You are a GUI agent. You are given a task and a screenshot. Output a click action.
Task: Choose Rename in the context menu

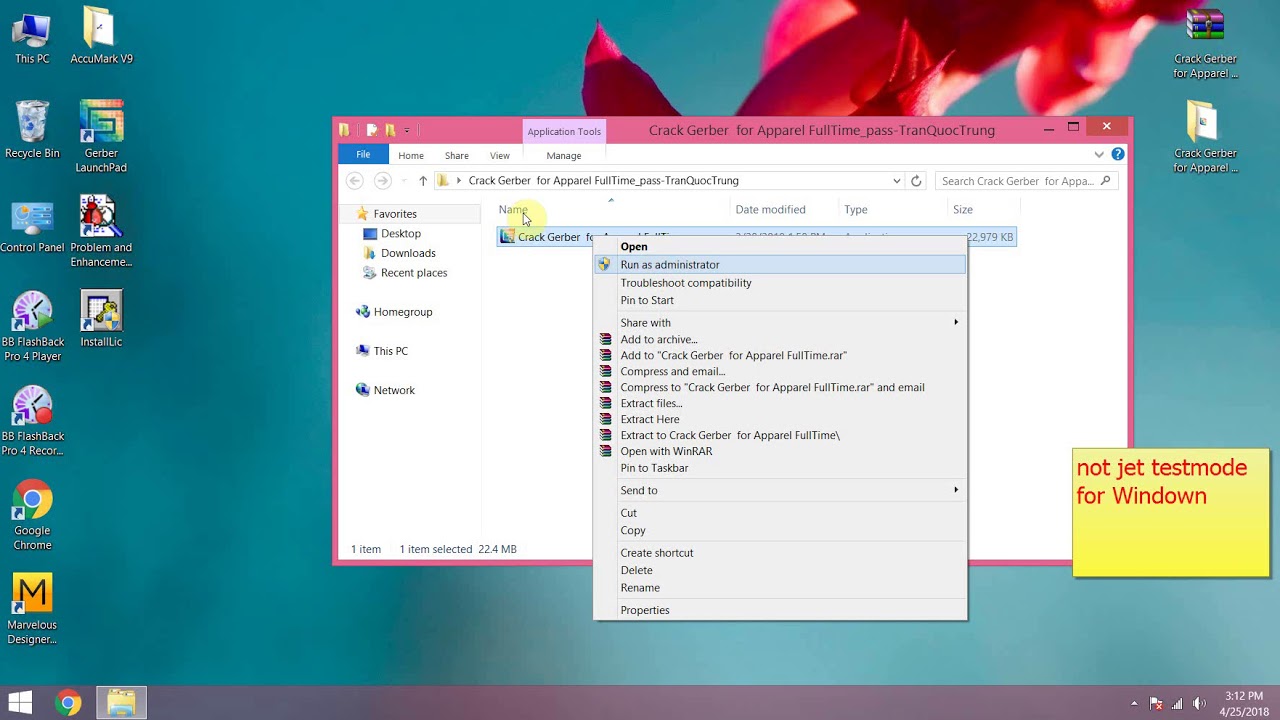780,587
